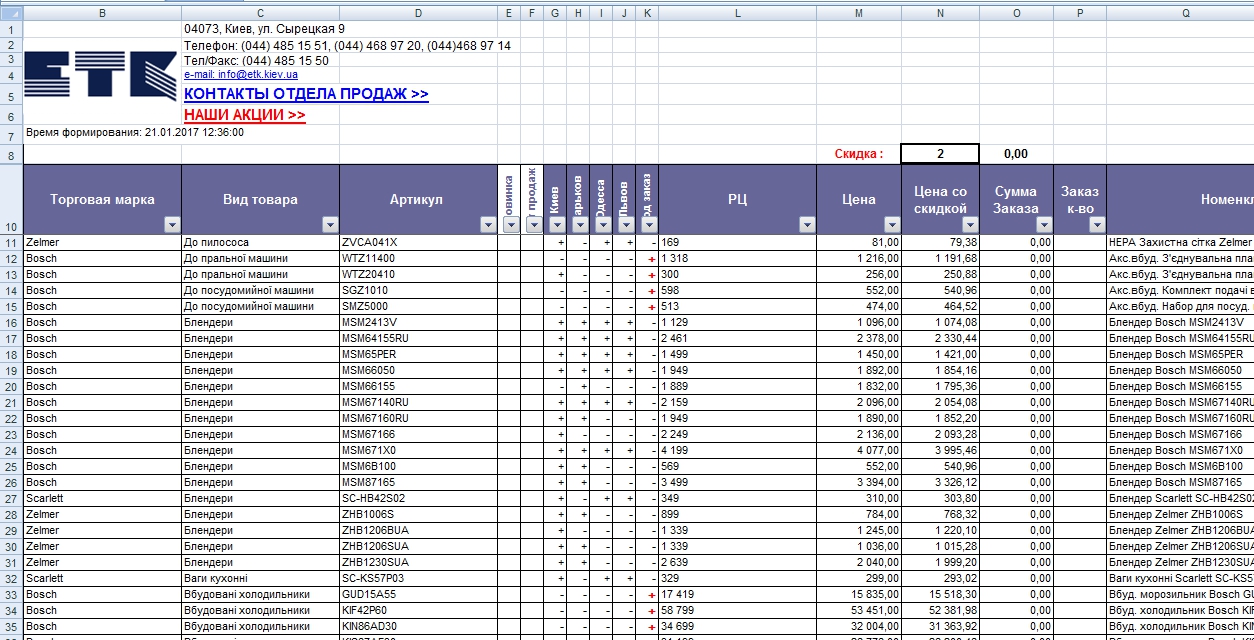Viewport: 1254px width, 640px height.
Task: Click the ETK company logo image
Action: click(100, 76)
